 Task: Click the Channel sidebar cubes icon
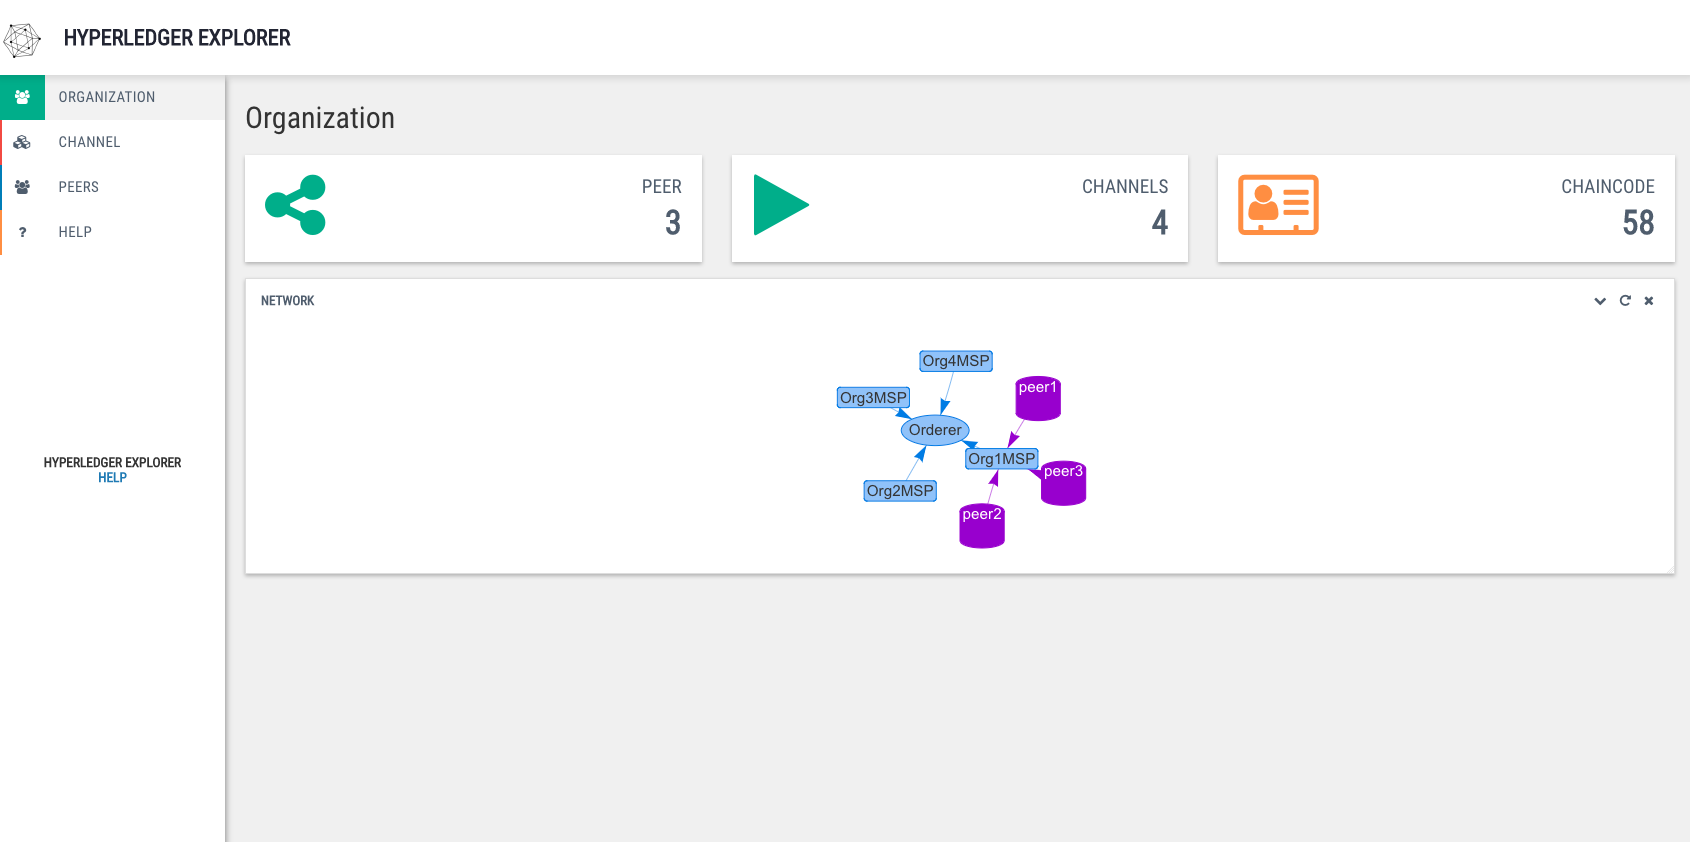[x=22, y=142]
